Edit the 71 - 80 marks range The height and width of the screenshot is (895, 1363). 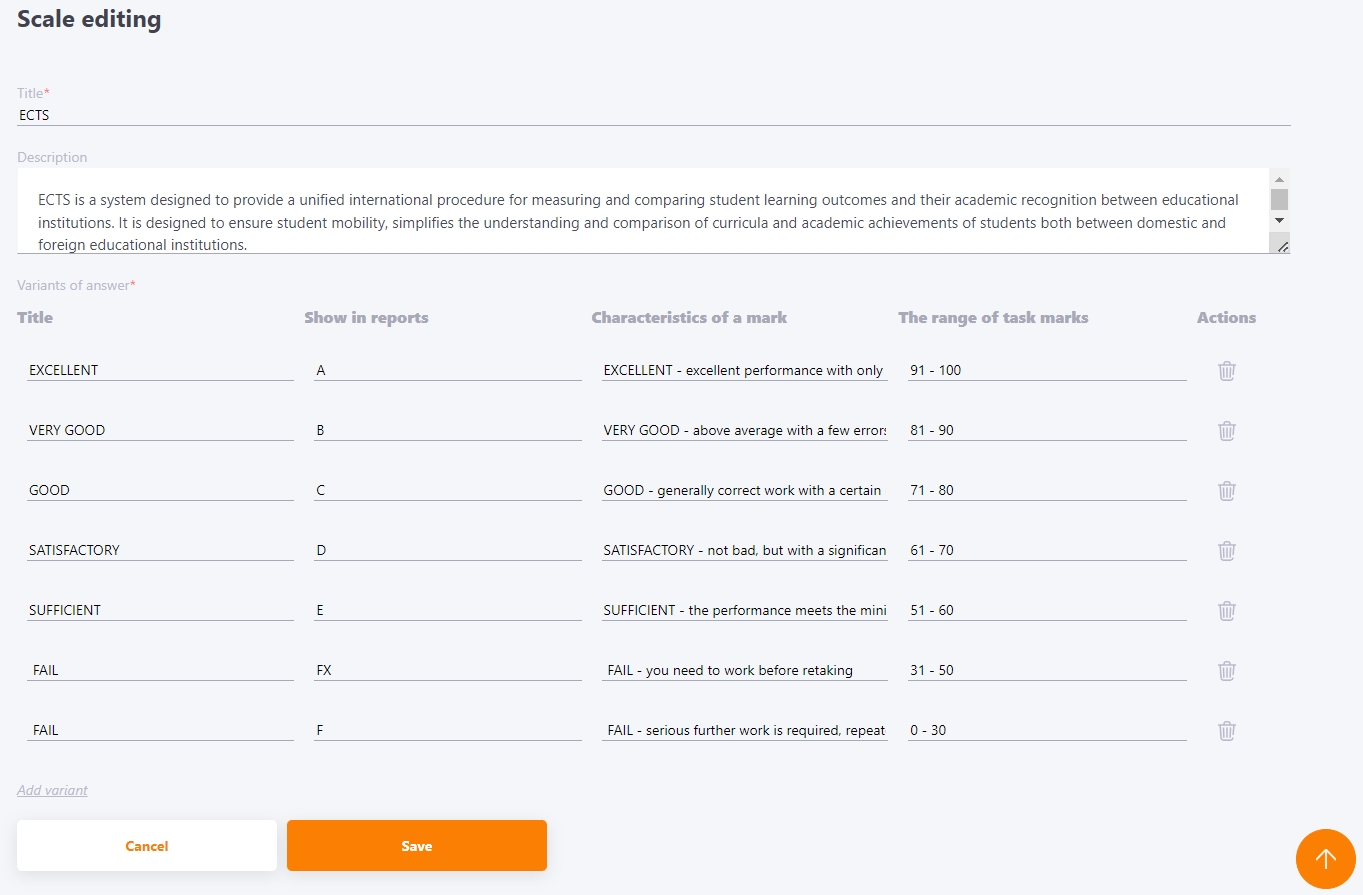[1047, 490]
